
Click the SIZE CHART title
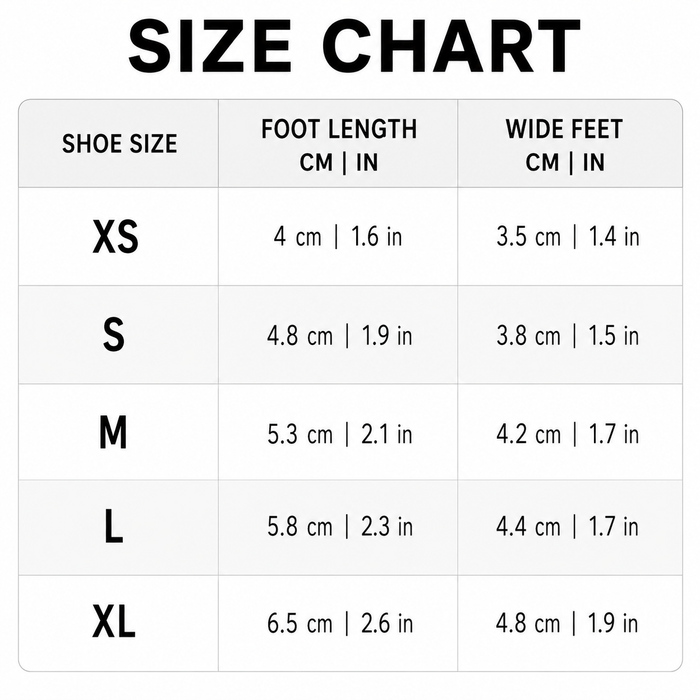click(x=354, y=47)
